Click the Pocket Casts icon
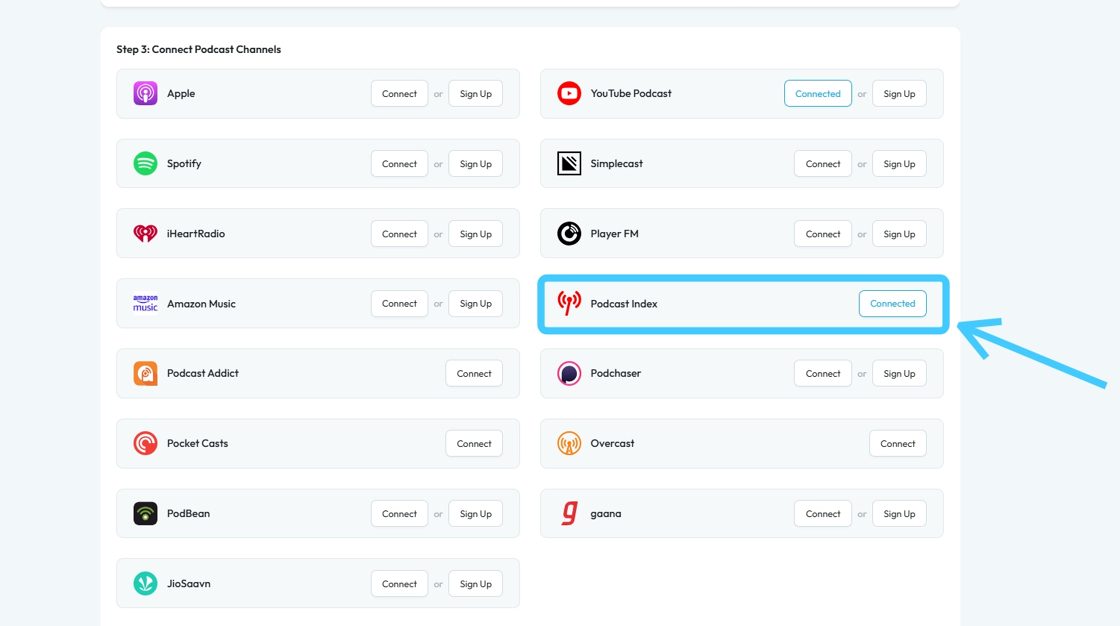Image resolution: width=1120 pixels, height=626 pixels. coord(145,444)
